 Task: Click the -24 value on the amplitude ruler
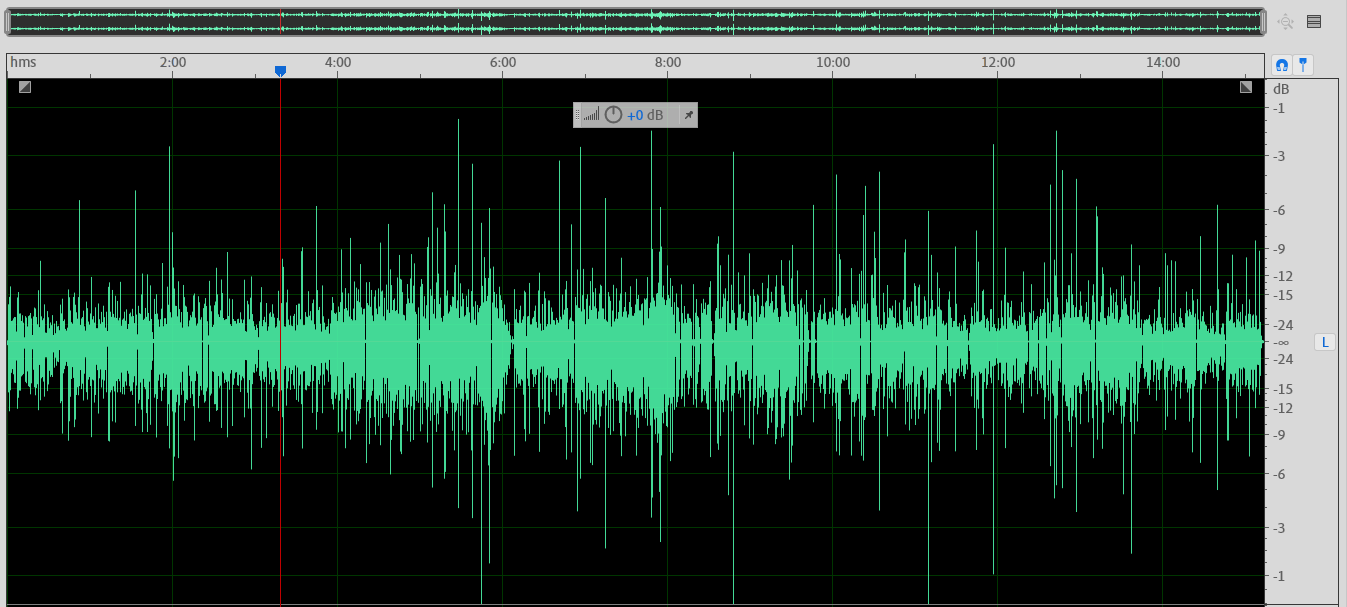[1282, 325]
